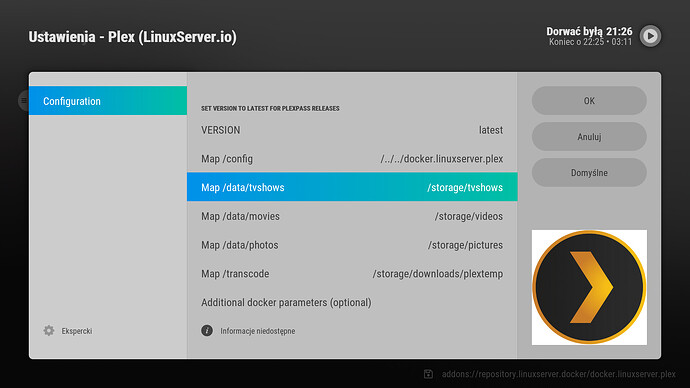
Task: Click the 'Informacje niedostępne' help text
Action: tap(258, 331)
